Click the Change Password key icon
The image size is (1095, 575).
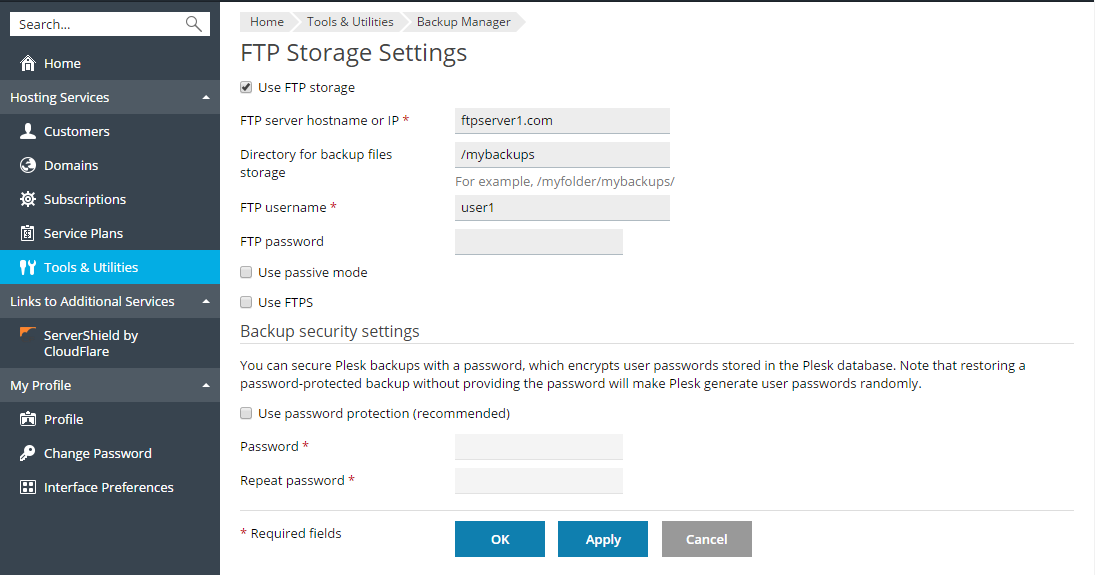tap(28, 453)
